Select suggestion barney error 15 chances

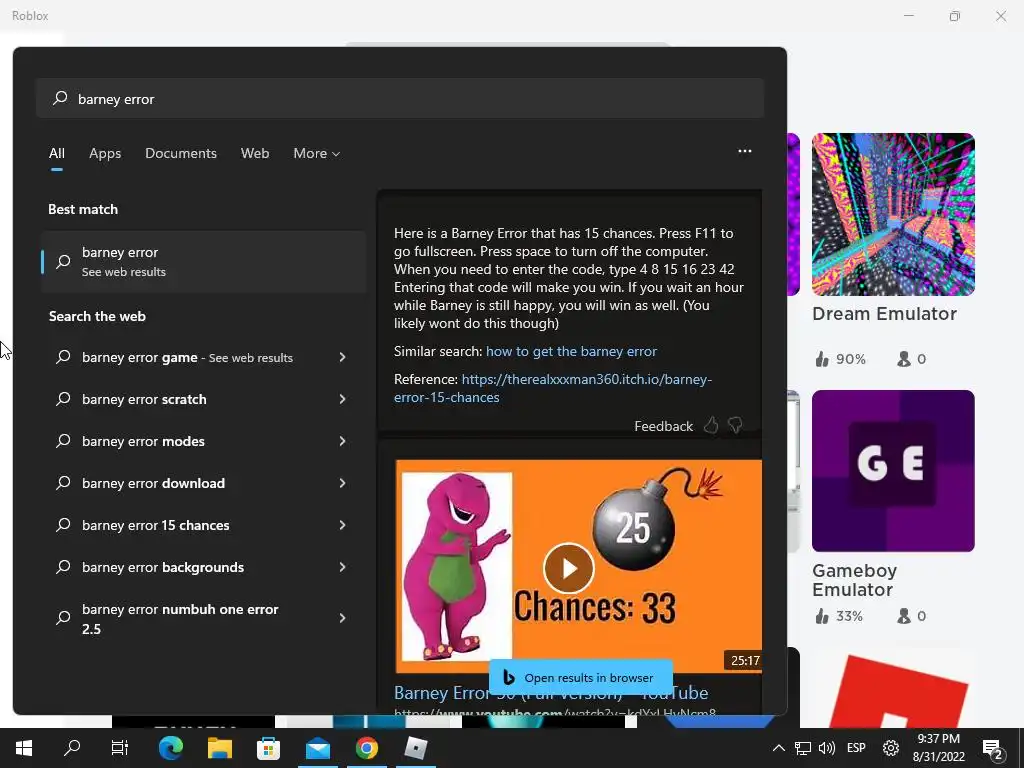tap(155, 525)
